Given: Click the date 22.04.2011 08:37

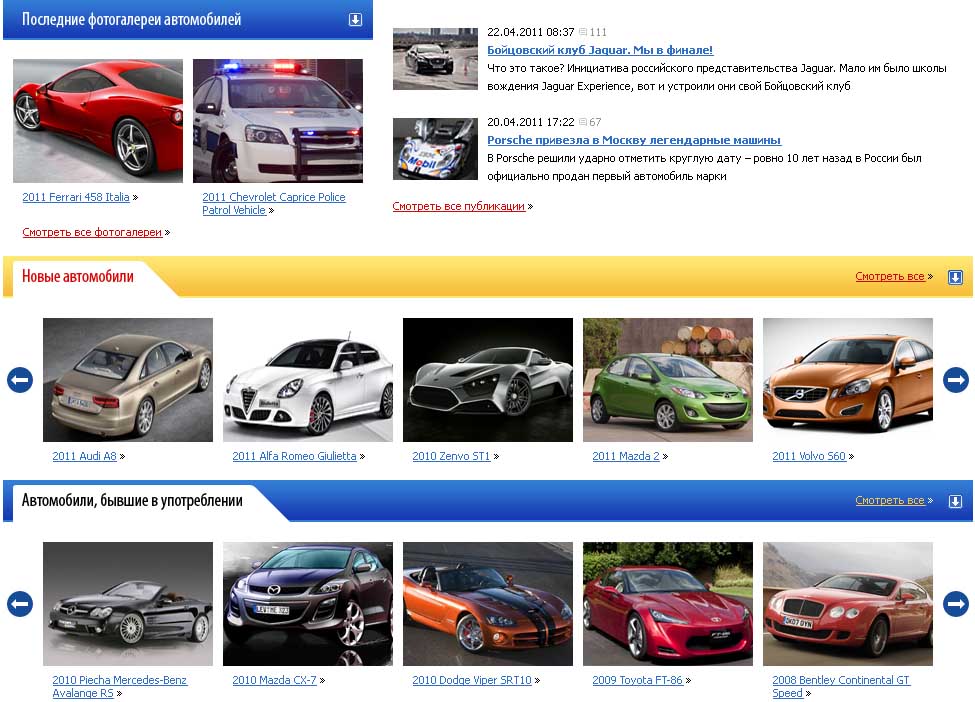Looking at the screenshot, I should tap(530, 32).
